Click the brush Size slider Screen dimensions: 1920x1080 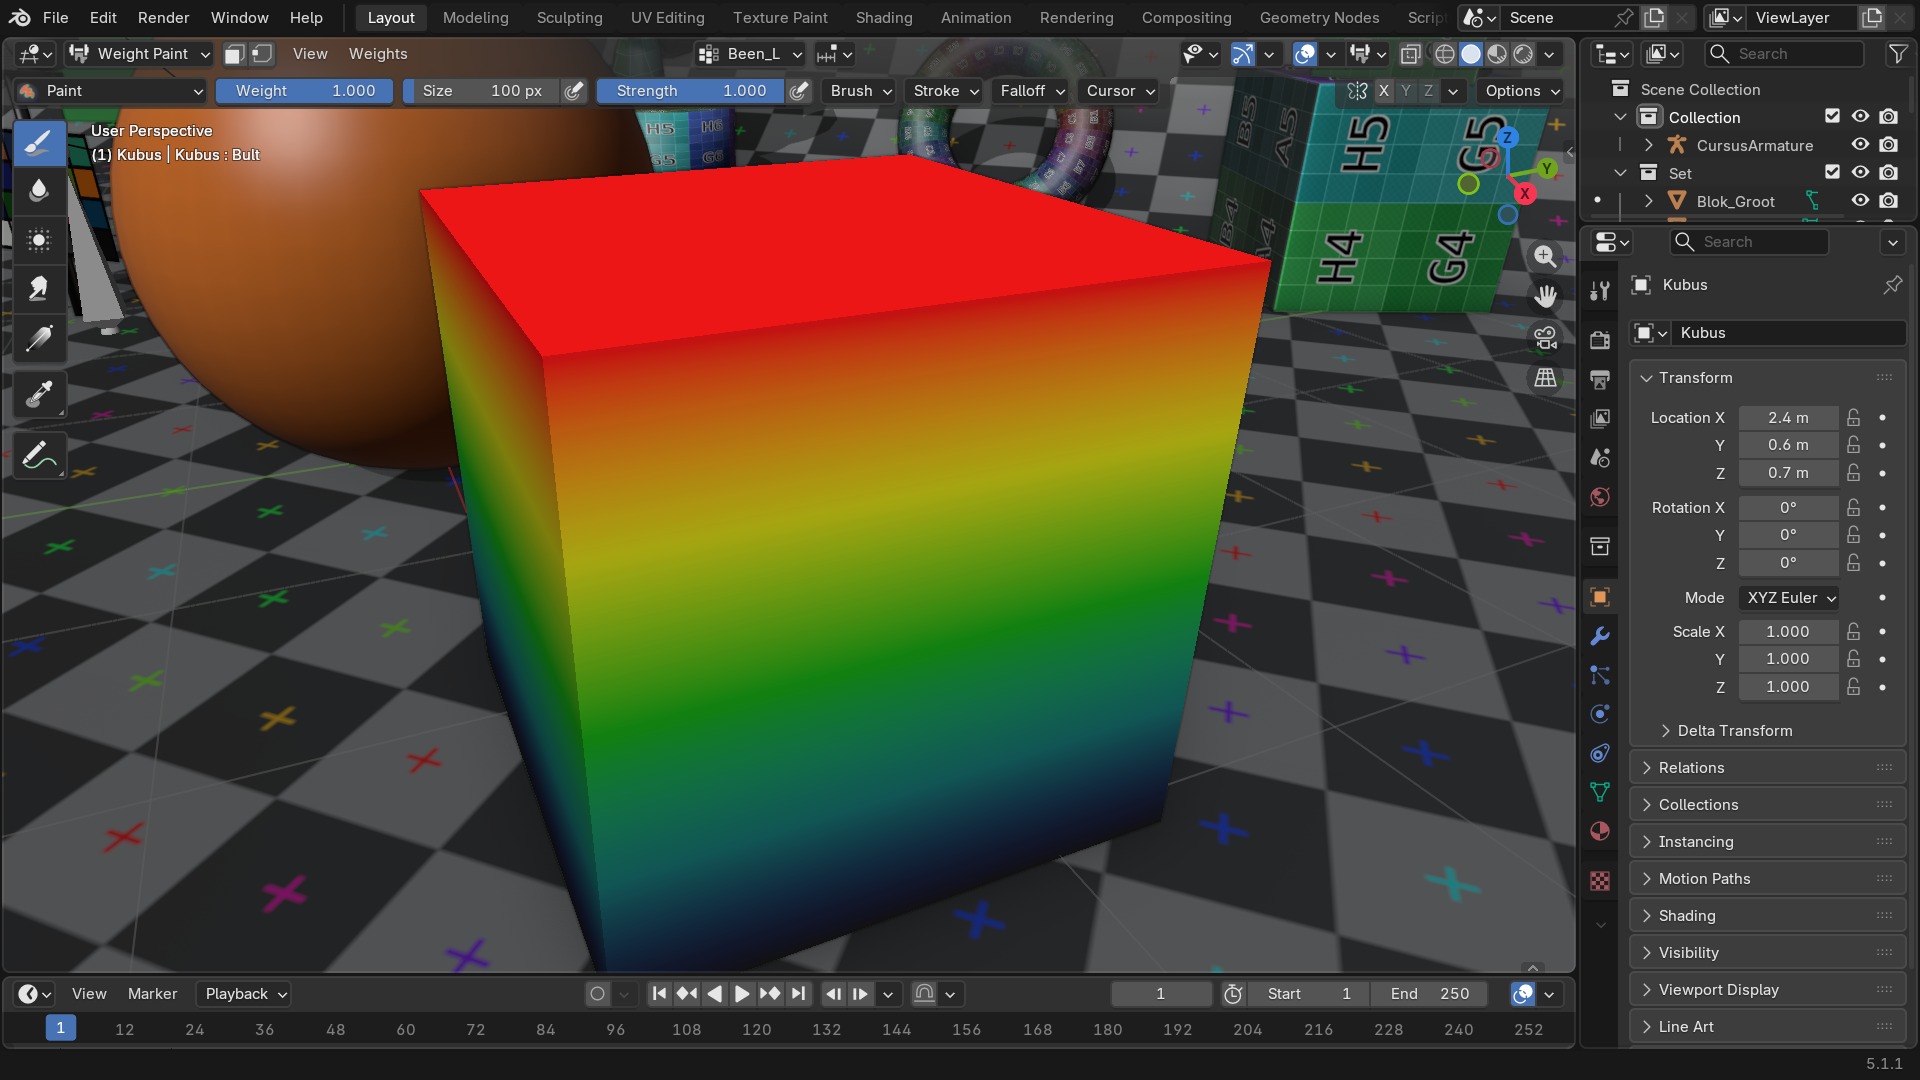pos(482,91)
